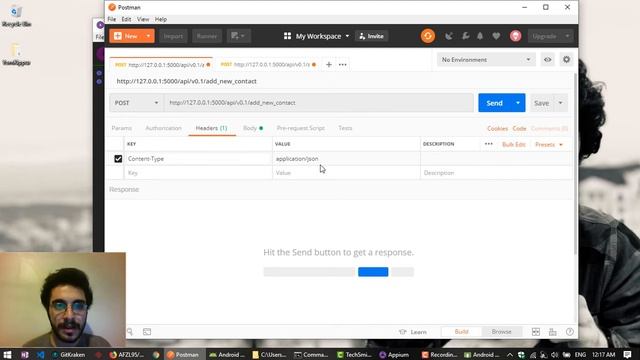Image resolution: width=640 pixels, height=360 pixels.
Task: Expand the New button dropdown arrow
Action: pos(149,36)
